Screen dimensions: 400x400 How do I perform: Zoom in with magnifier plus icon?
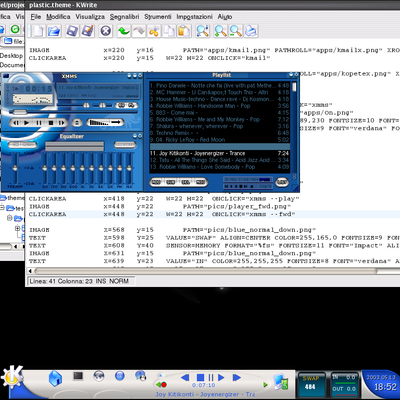(x=220, y=31)
